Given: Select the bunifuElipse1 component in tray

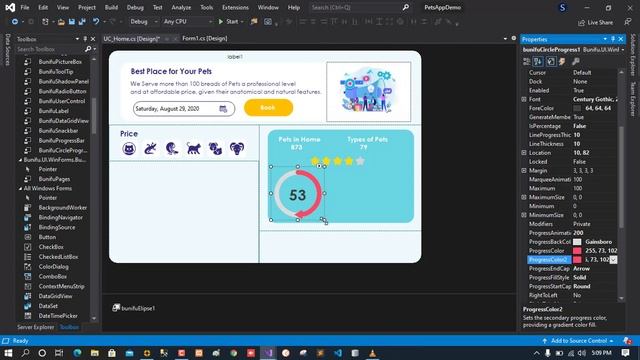Looking at the screenshot, I should (134, 308).
